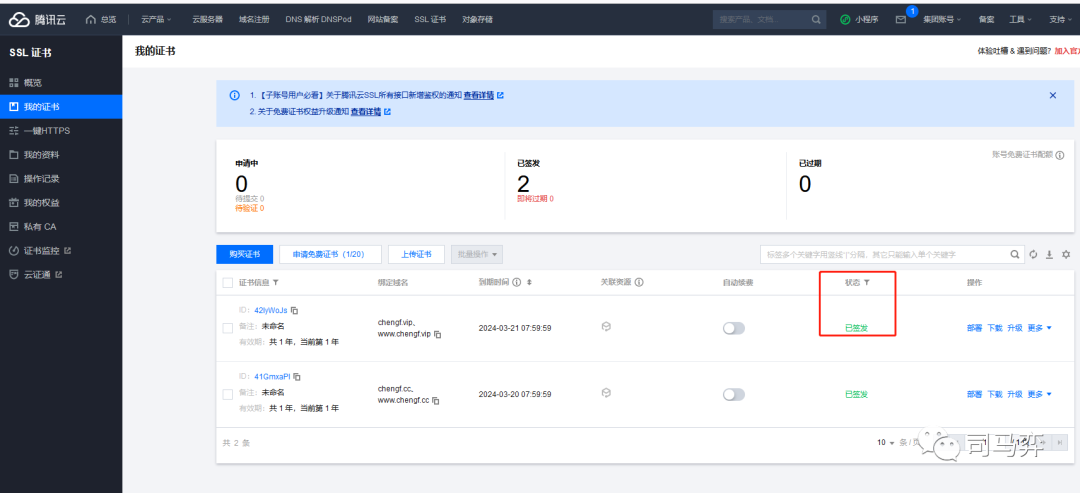This screenshot has height=493, width=1080.
Task: Click 下载 for chengf.cc certificate
Action: pos(995,395)
